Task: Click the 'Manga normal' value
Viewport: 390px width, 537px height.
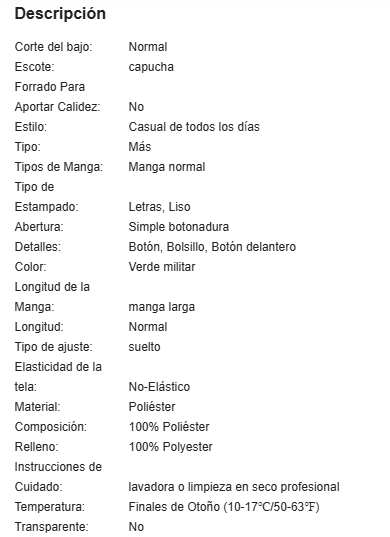Action: 167,167
